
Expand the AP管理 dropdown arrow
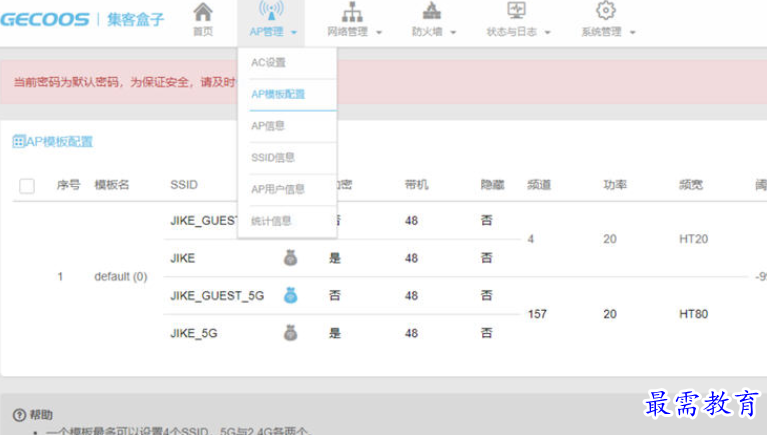tap(294, 32)
